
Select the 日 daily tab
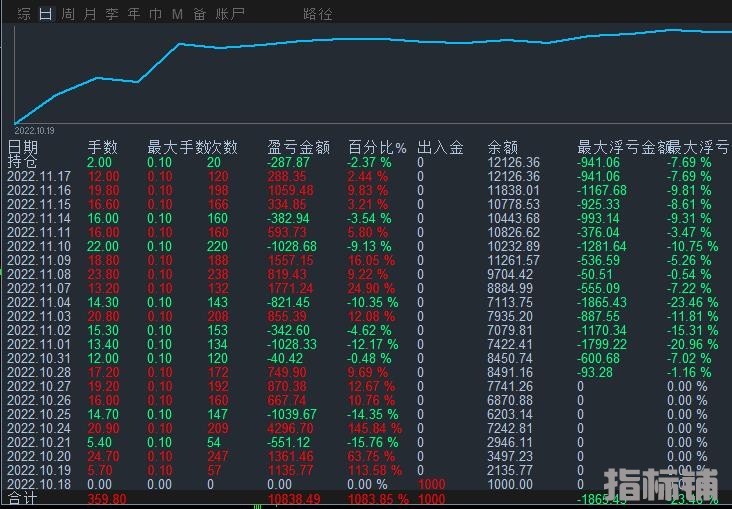tap(45, 14)
